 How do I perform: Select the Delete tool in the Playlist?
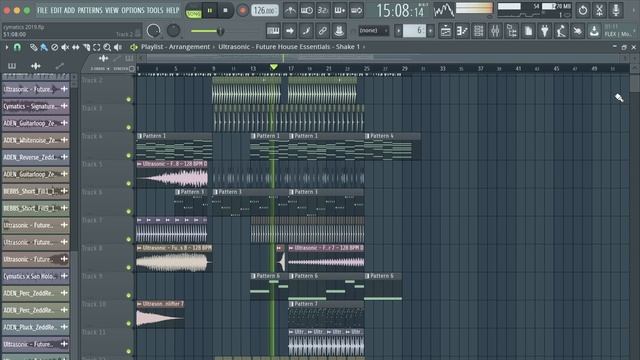[x=54, y=47]
